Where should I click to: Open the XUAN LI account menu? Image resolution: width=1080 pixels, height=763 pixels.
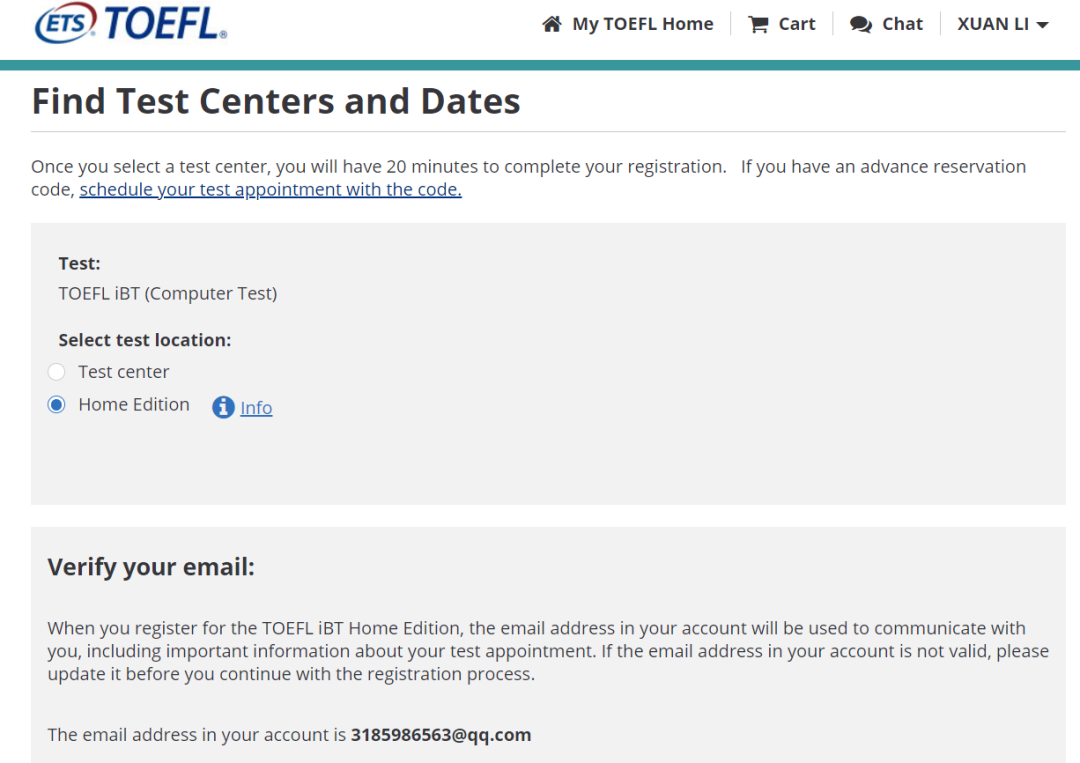(993, 24)
